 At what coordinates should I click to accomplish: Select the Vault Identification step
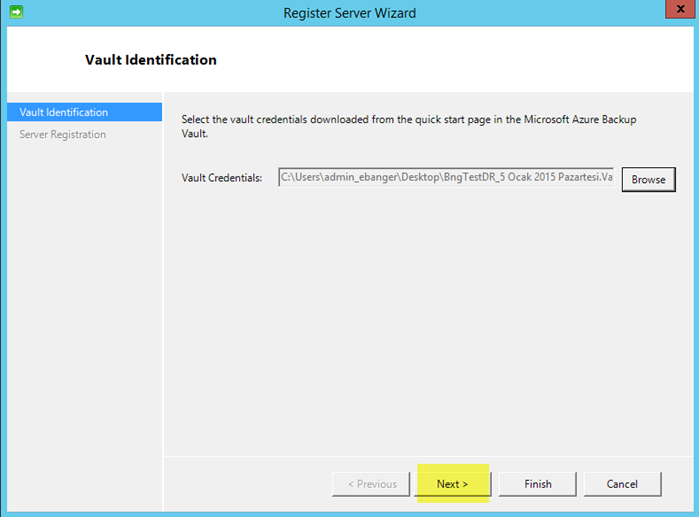click(x=85, y=112)
